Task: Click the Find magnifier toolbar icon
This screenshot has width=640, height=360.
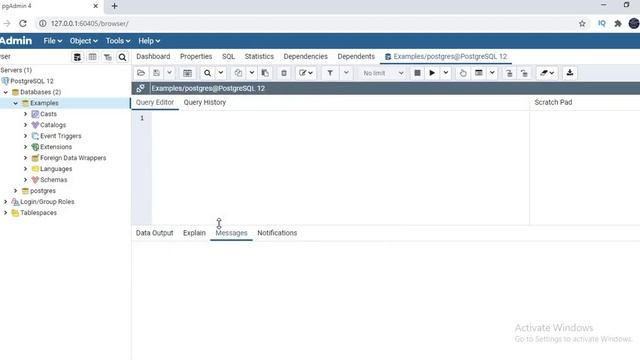Action: [207, 73]
